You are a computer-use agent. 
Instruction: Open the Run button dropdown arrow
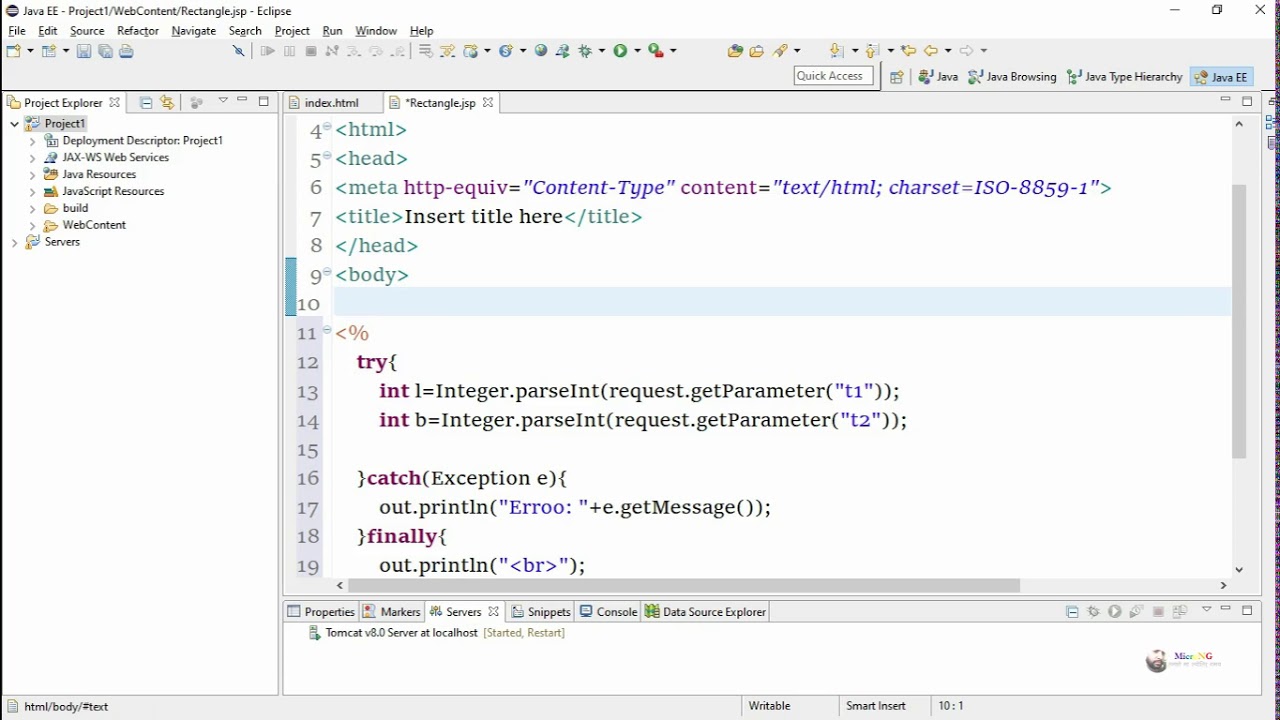tap(637, 50)
